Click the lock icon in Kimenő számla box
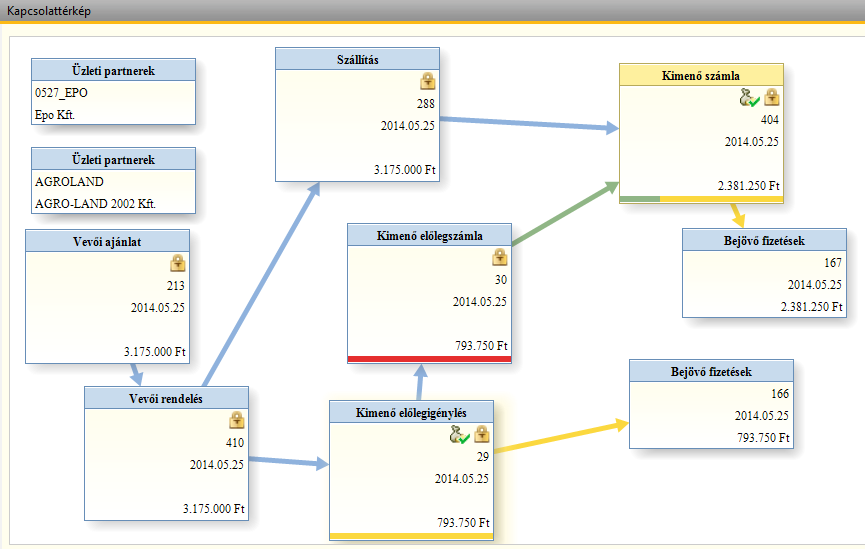Viewport: 865px width, 549px height. (772, 97)
